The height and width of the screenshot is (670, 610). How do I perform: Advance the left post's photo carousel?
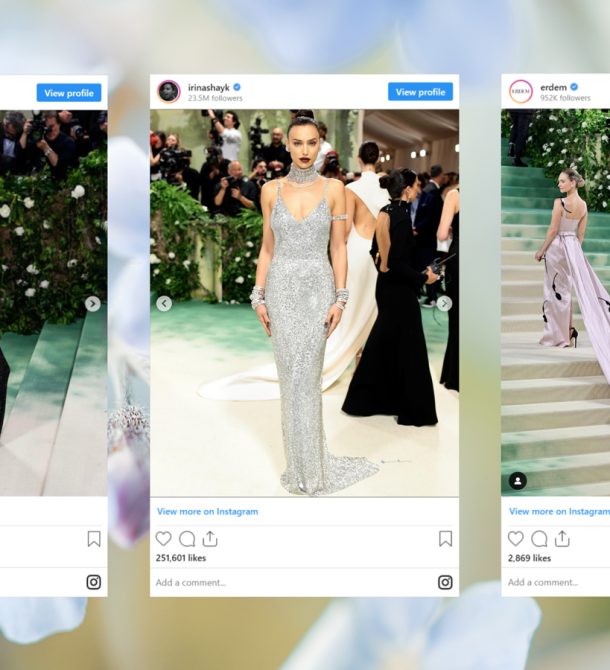pyautogui.click(x=93, y=304)
